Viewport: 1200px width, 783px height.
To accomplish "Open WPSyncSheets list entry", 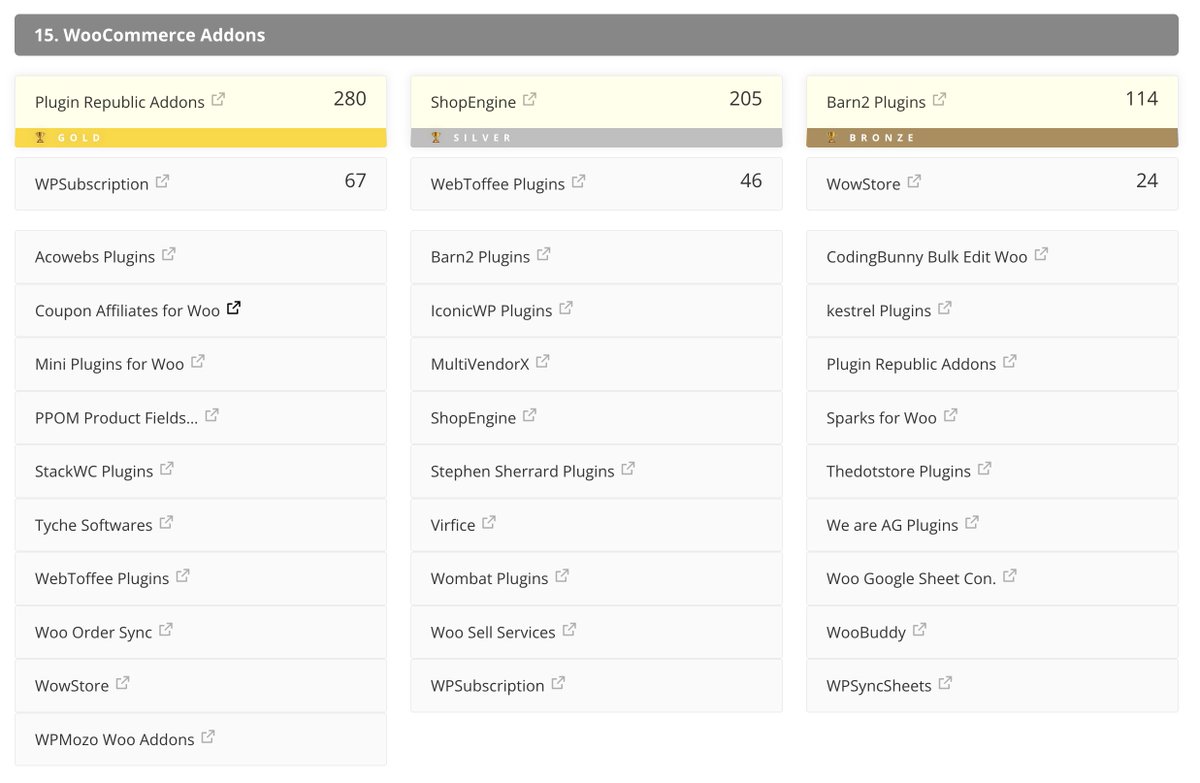I will 993,685.
